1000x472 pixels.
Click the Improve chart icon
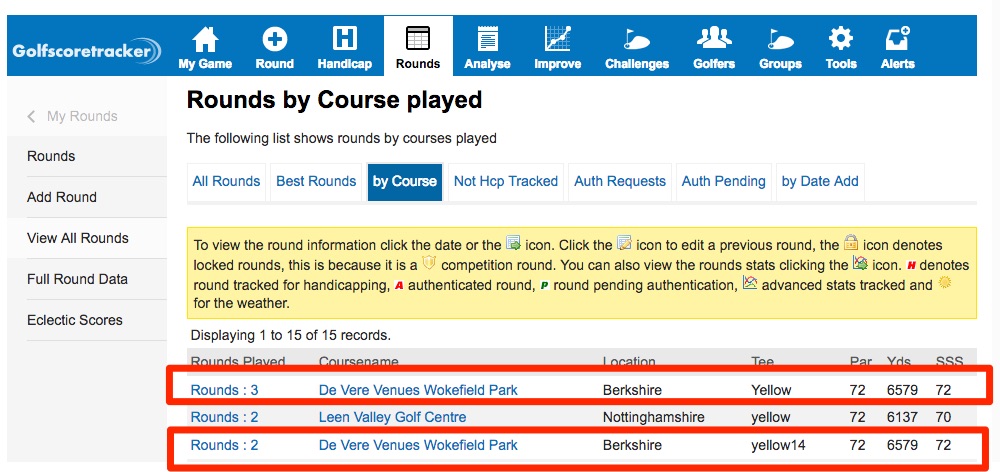(557, 39)
